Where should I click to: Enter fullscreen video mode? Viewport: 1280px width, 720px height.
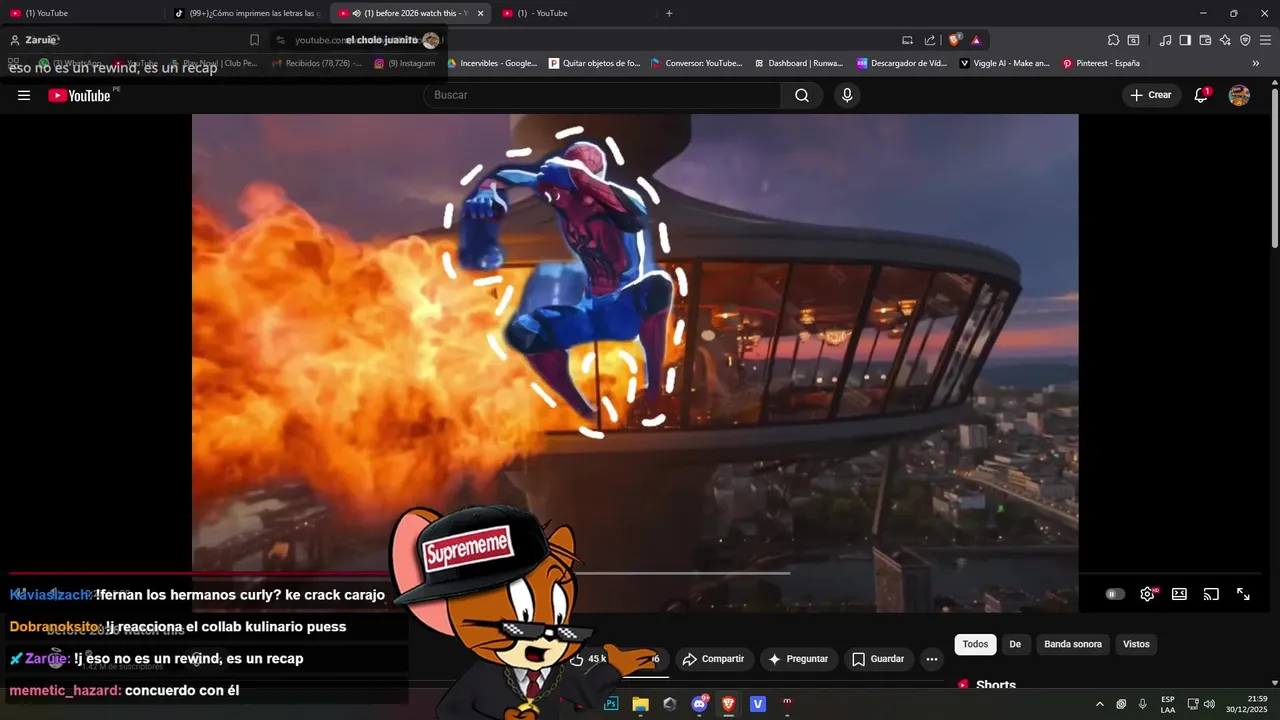tap(1243, 594)
